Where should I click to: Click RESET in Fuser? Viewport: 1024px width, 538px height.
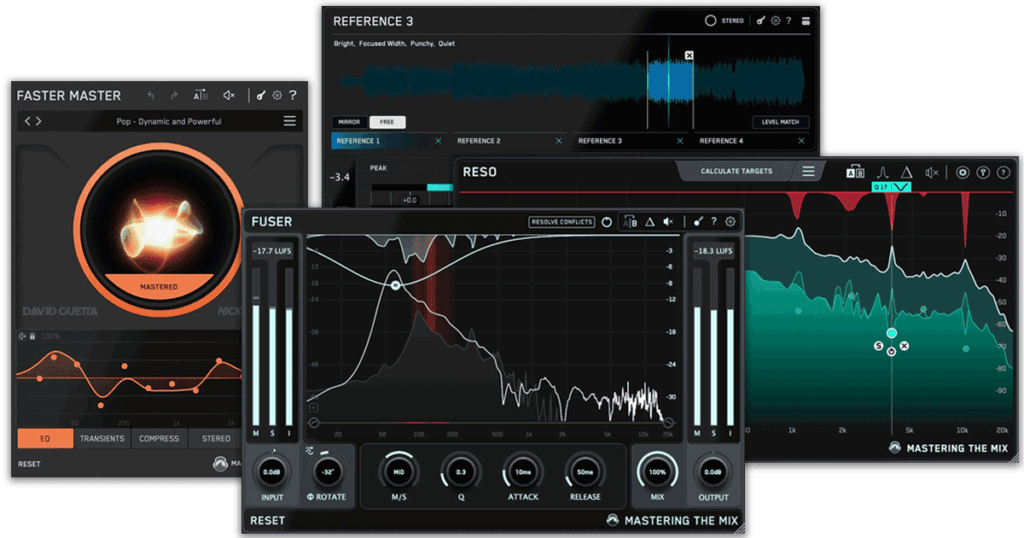pyautogui.click(x=267, y=520)
